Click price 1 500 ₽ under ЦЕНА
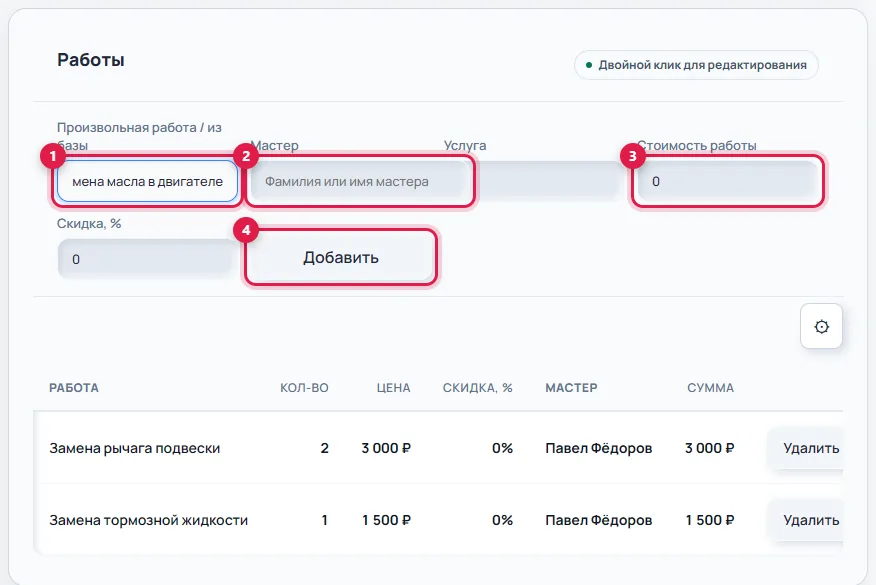 pos(386,520)
